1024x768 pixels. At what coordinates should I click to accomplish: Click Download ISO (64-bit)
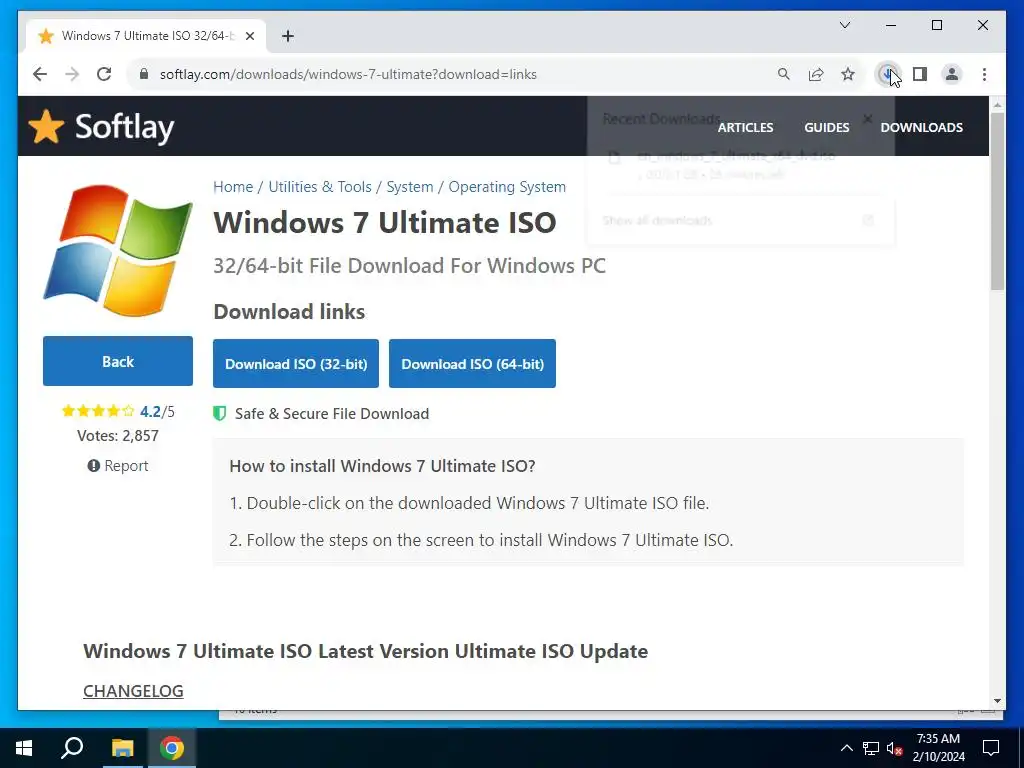coord(472,364)
